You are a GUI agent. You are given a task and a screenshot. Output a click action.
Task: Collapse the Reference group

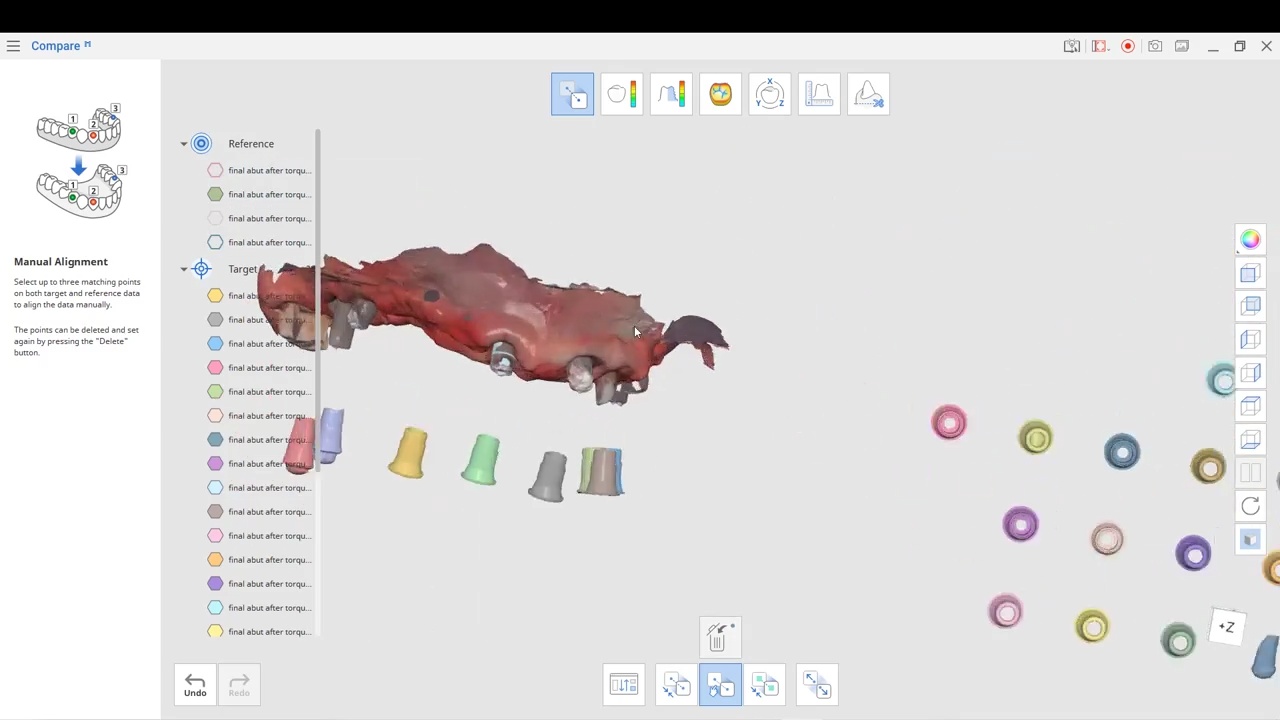(x=184, y=144)
